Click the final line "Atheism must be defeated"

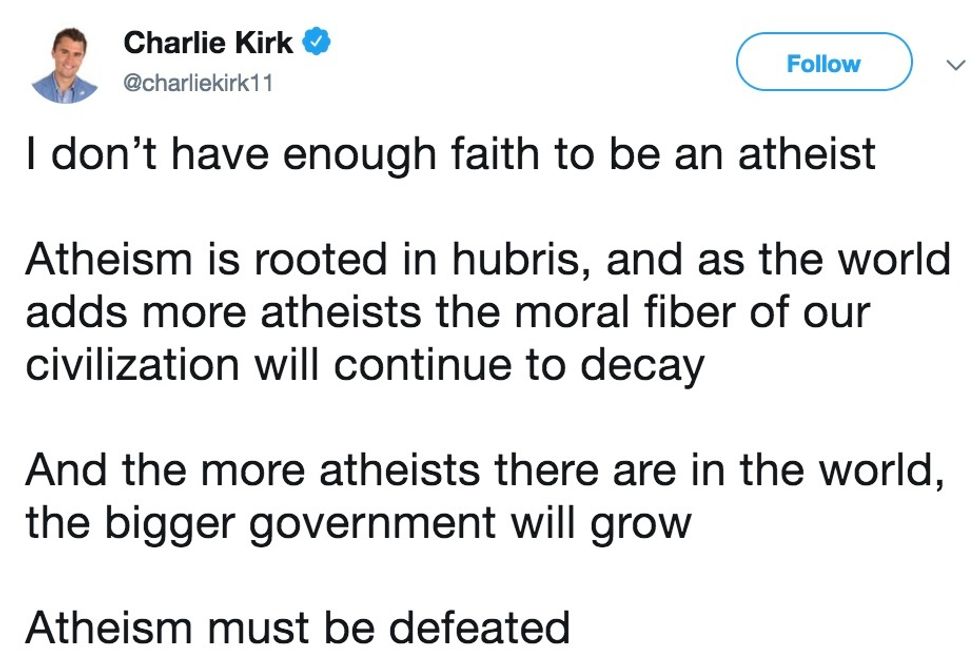297,628
